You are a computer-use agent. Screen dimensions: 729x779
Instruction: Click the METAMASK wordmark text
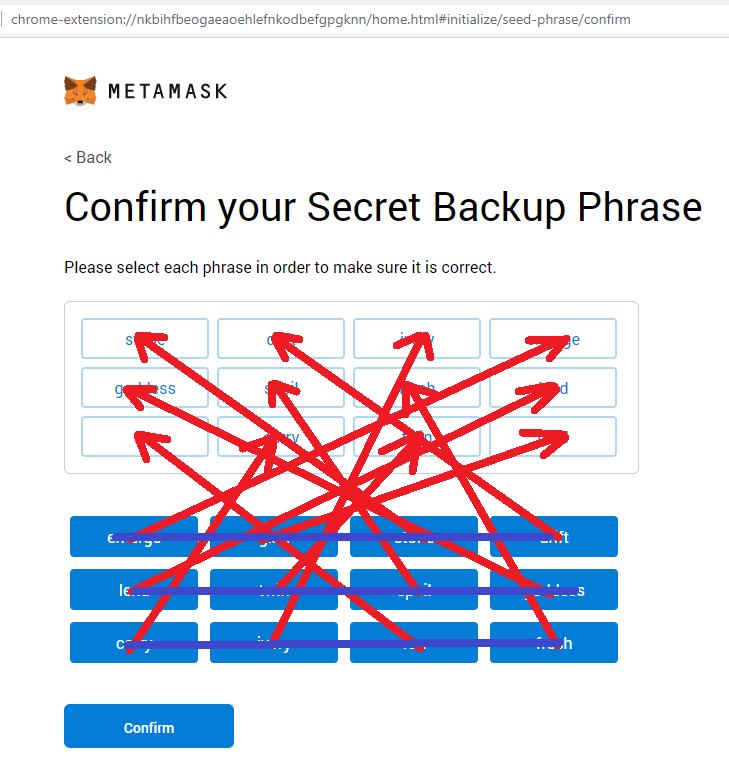click(x=167, y=91)
